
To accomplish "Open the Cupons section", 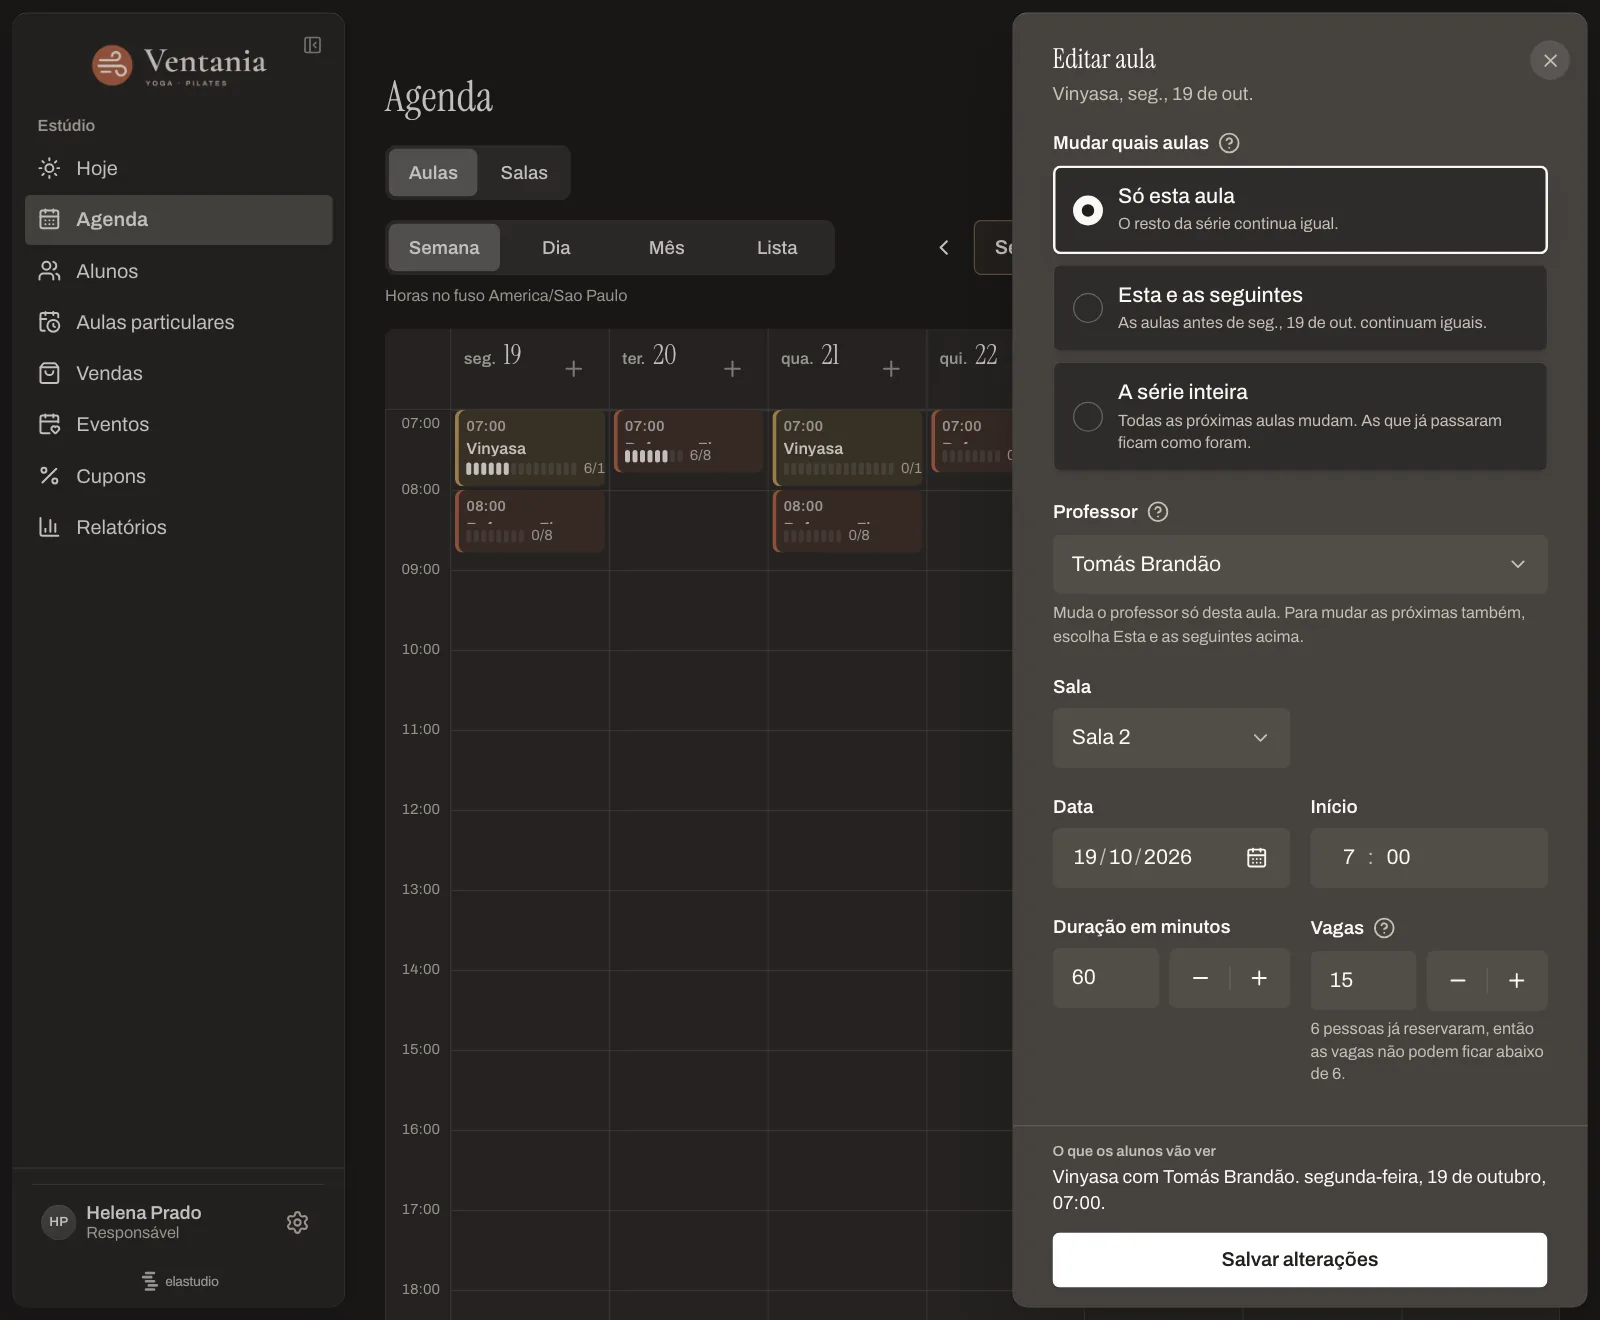I will [179, 476].
